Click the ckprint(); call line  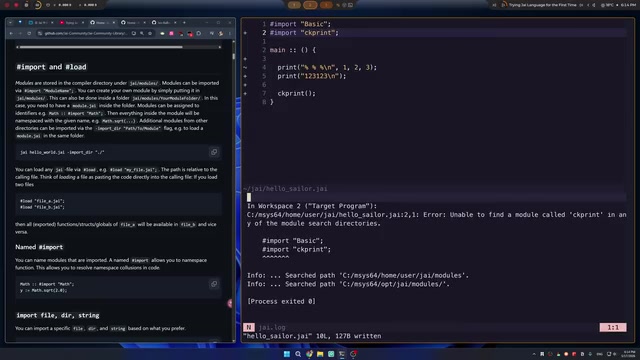[296, 93]
